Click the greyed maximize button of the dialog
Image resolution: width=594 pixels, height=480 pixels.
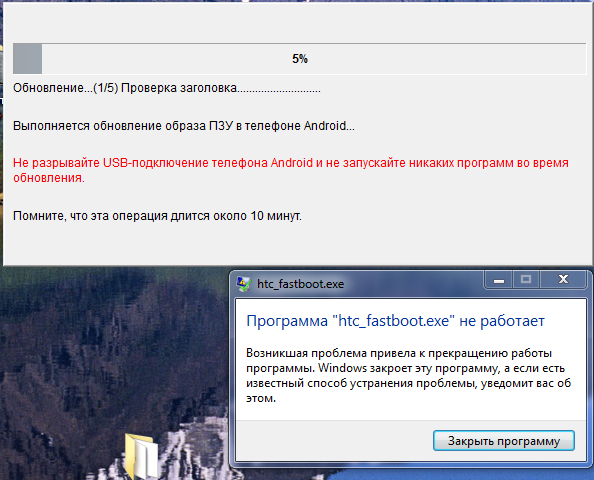[x=526, y=280]
